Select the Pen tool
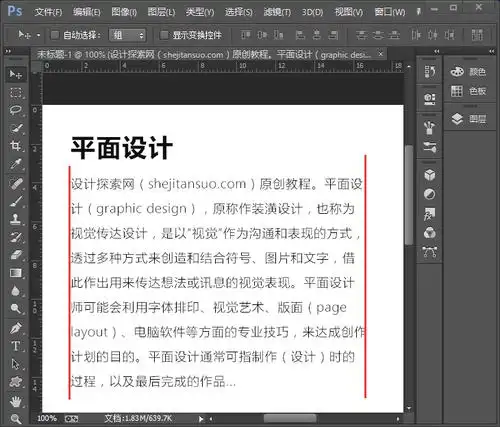Viewport: 500px width, 427px height. click(x=16, y=328)
